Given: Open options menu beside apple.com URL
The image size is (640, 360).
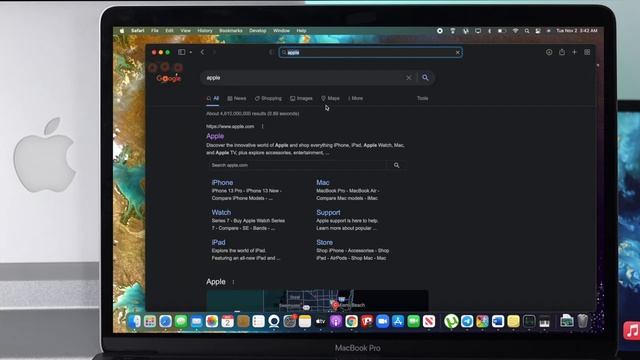Looking at the screenshot, I should click(262, 127).
